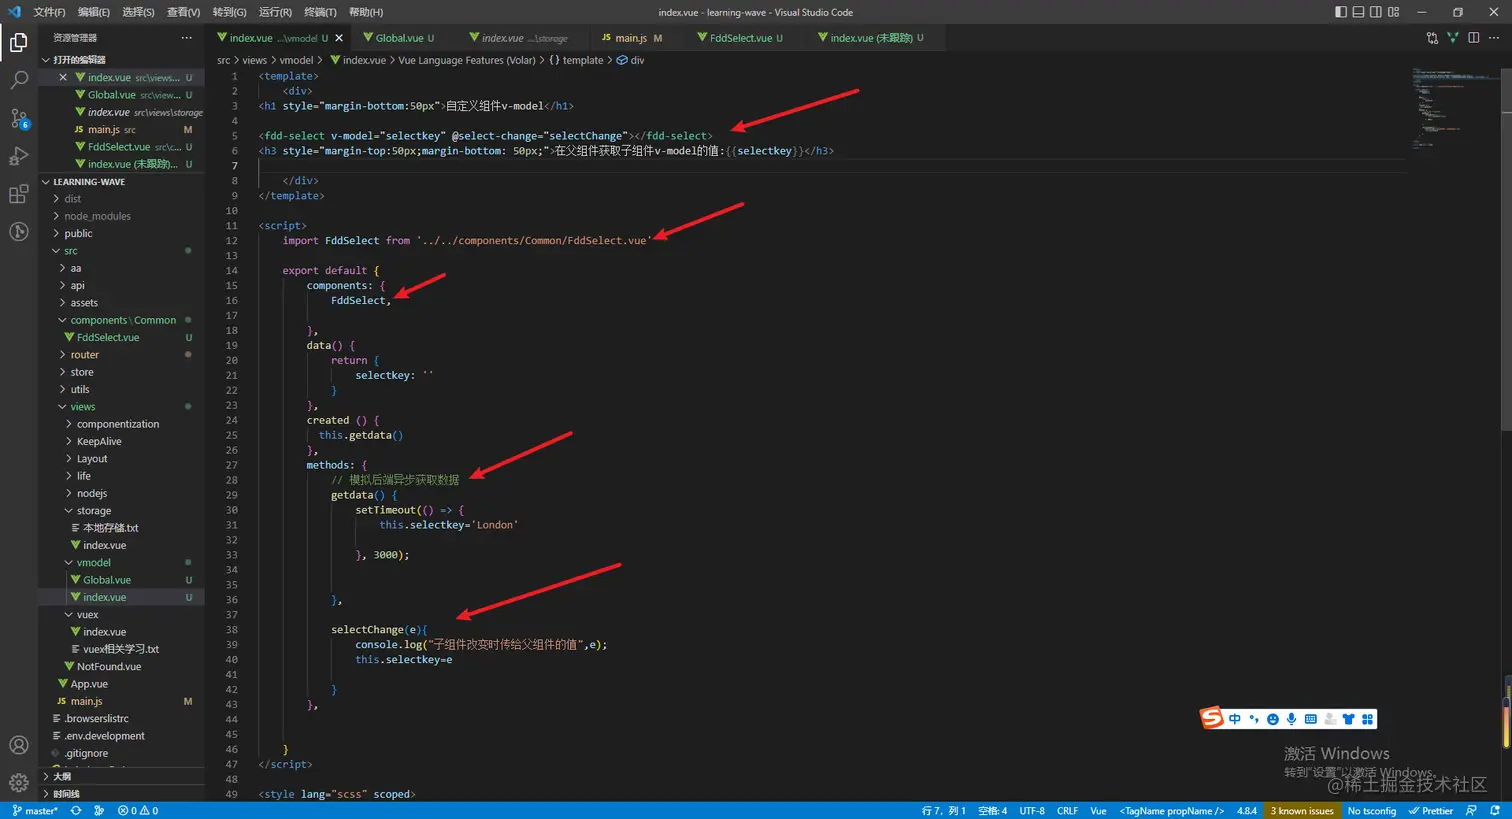The image size is (1512, 819).
Task: Open the notifications bell in status bar
Action: click(x=1495, y=811)
